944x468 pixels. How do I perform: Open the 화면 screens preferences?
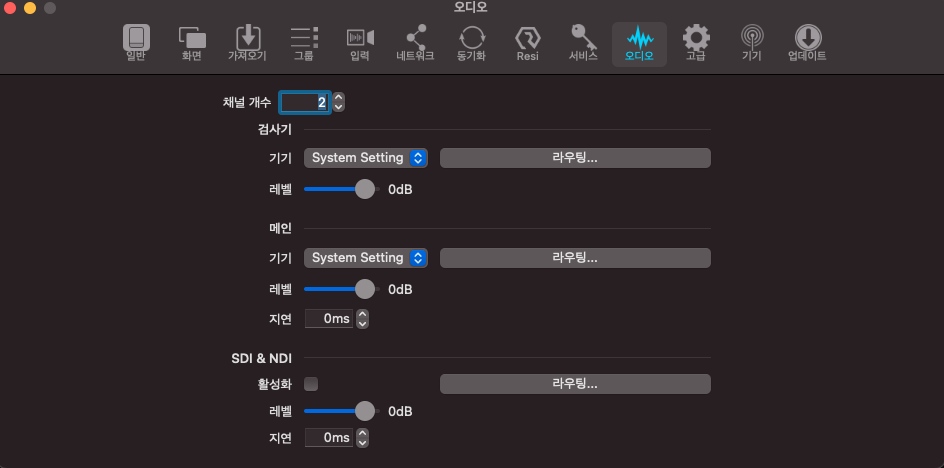click(x=192, y=44)
